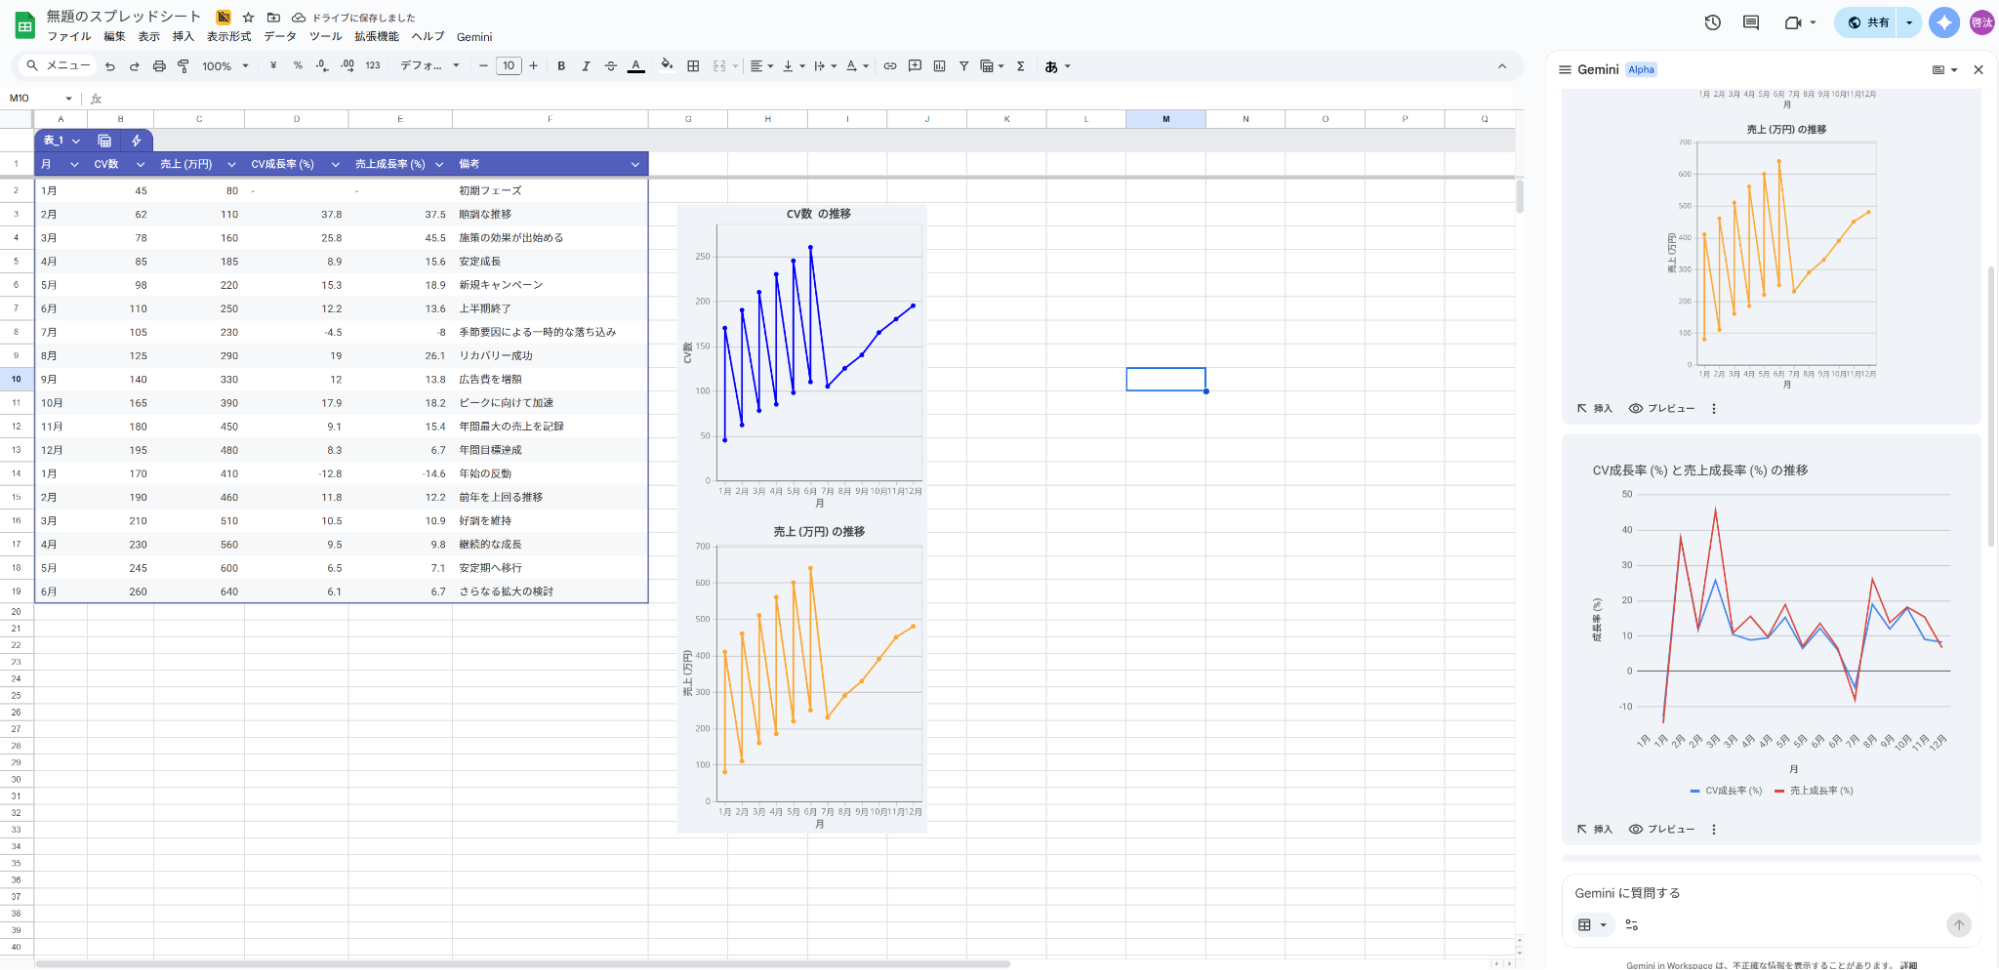Open the comments panel icon
This screenshot has height=970, width=1999.
[1750, 22]
